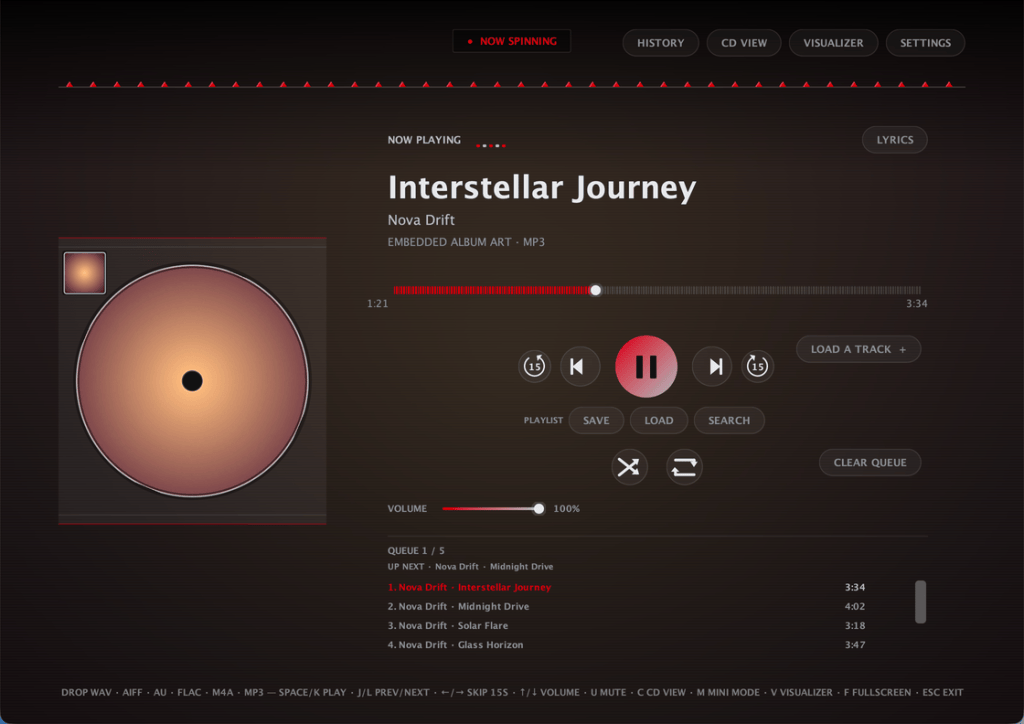Click the 'UP NEXT' line
The image size is (1024, 724).
click(470, 567)
